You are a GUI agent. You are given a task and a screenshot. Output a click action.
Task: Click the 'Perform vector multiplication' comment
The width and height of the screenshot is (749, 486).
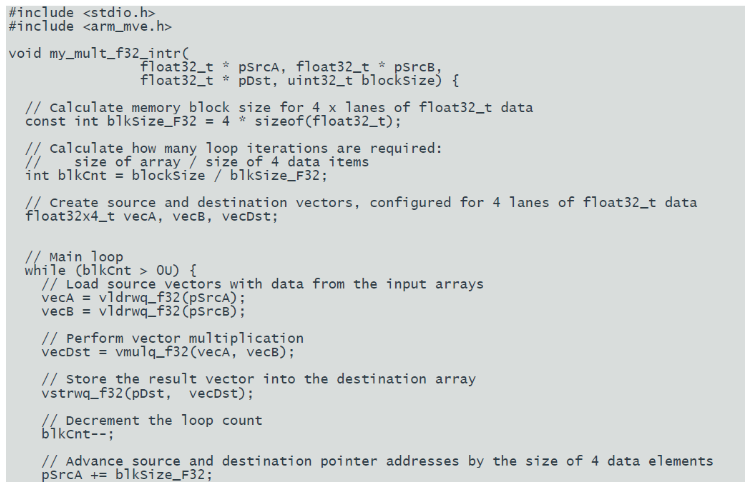[172, 338]
